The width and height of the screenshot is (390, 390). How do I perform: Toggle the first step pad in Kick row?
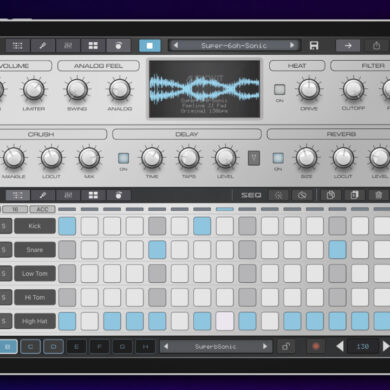click(67, 226)
